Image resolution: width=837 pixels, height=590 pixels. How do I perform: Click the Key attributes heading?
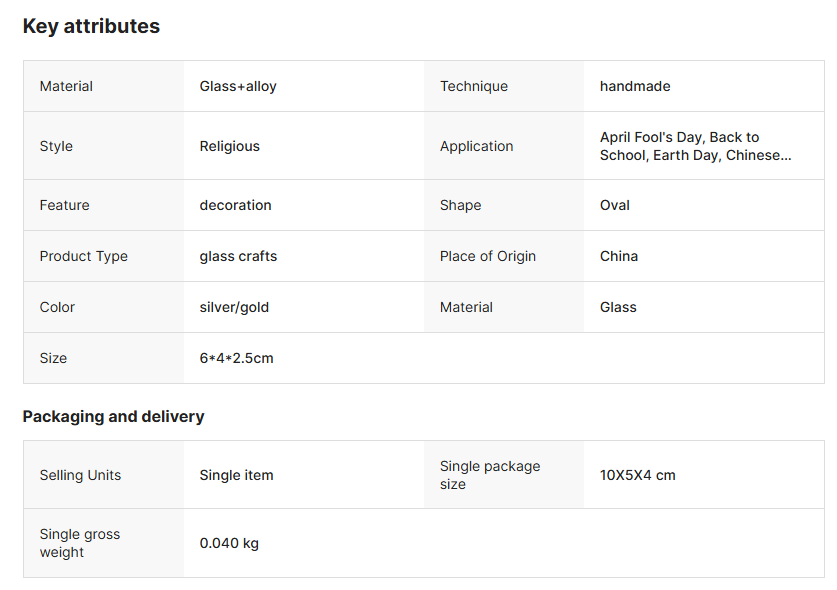(x=91, y=27)
